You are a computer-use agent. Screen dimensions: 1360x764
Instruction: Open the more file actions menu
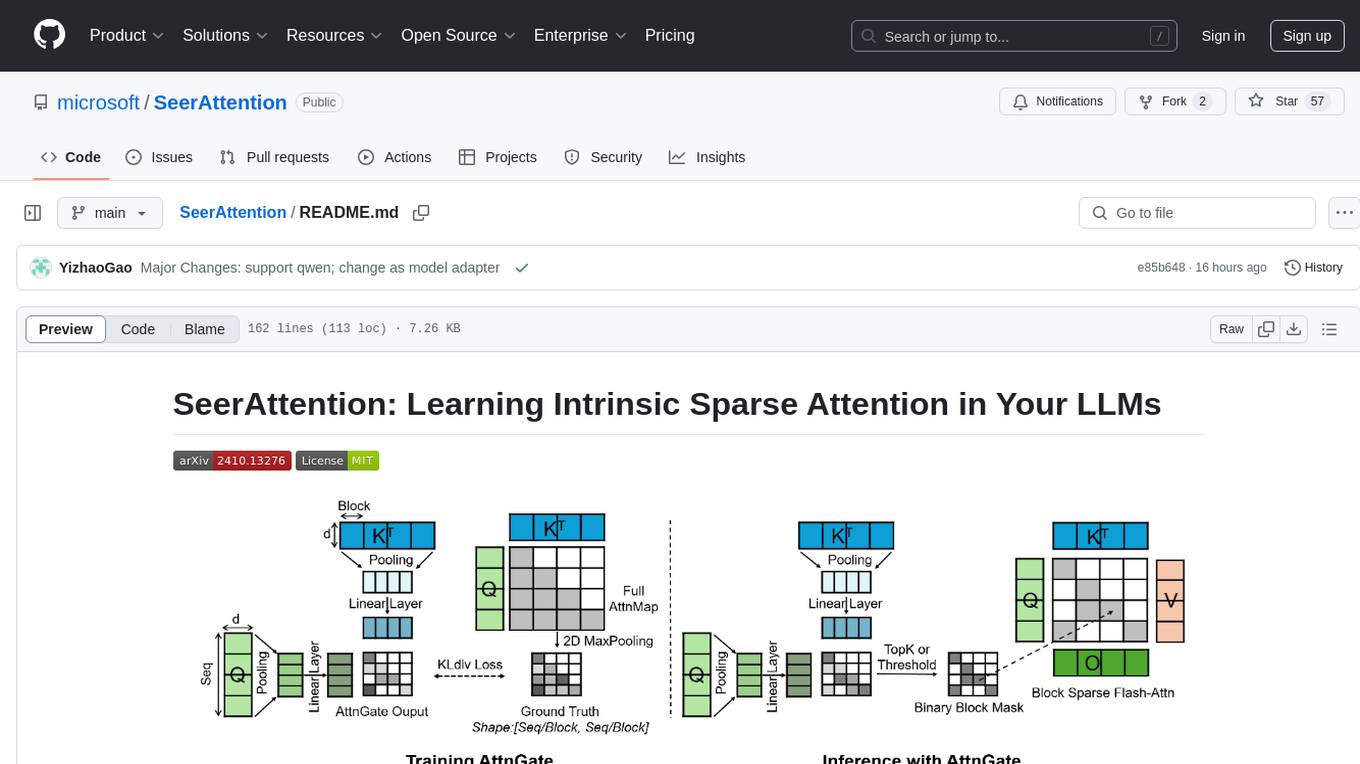pos(1344,213)
